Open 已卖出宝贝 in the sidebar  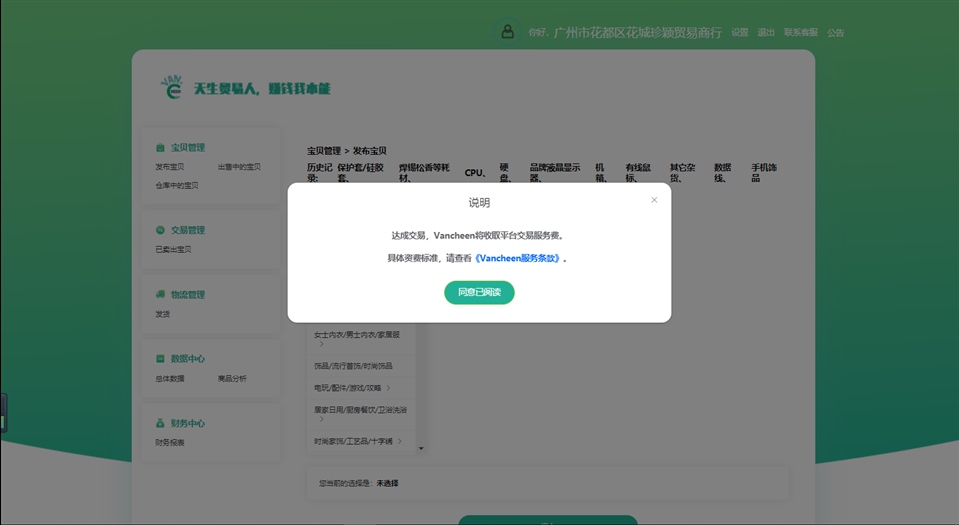(173, 250)
